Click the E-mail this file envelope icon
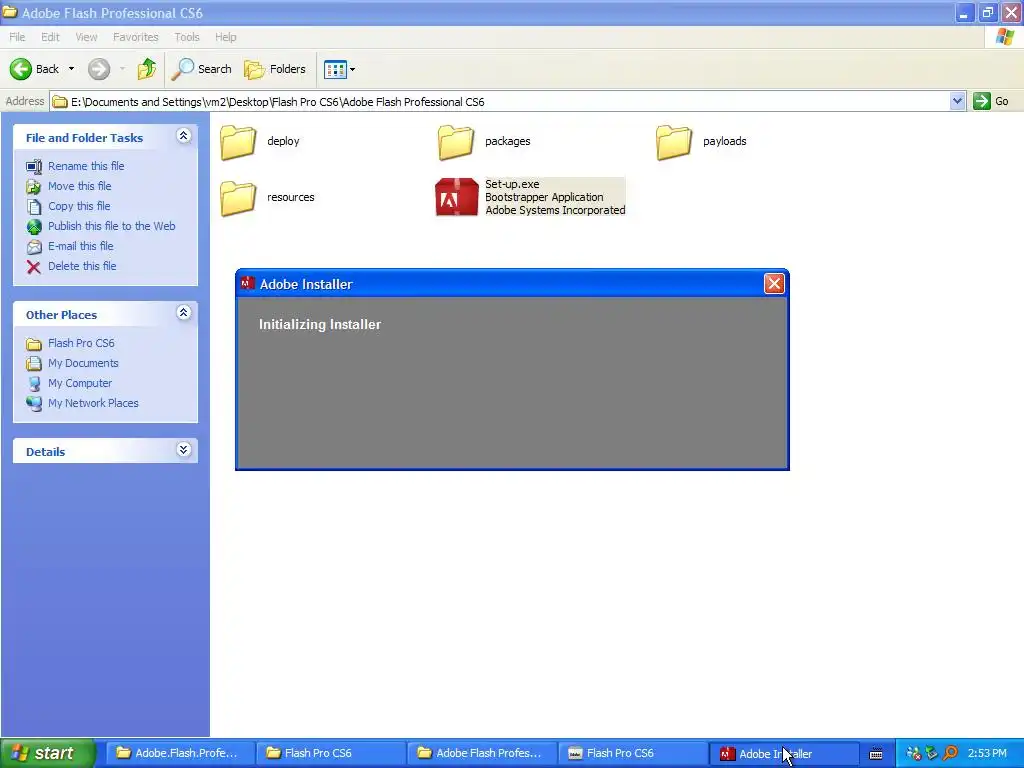The image size is (1024, 768). pyautogui.click(x=34, y=247)
